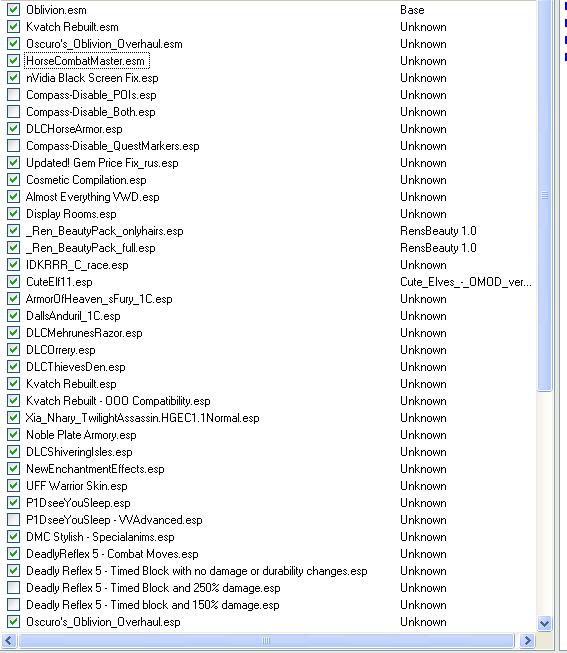Select DeadlyReflex 5 - Combat Moves.esp
Image resolution: width=567 pixels, height=653 pixels.
pos(112,554)
